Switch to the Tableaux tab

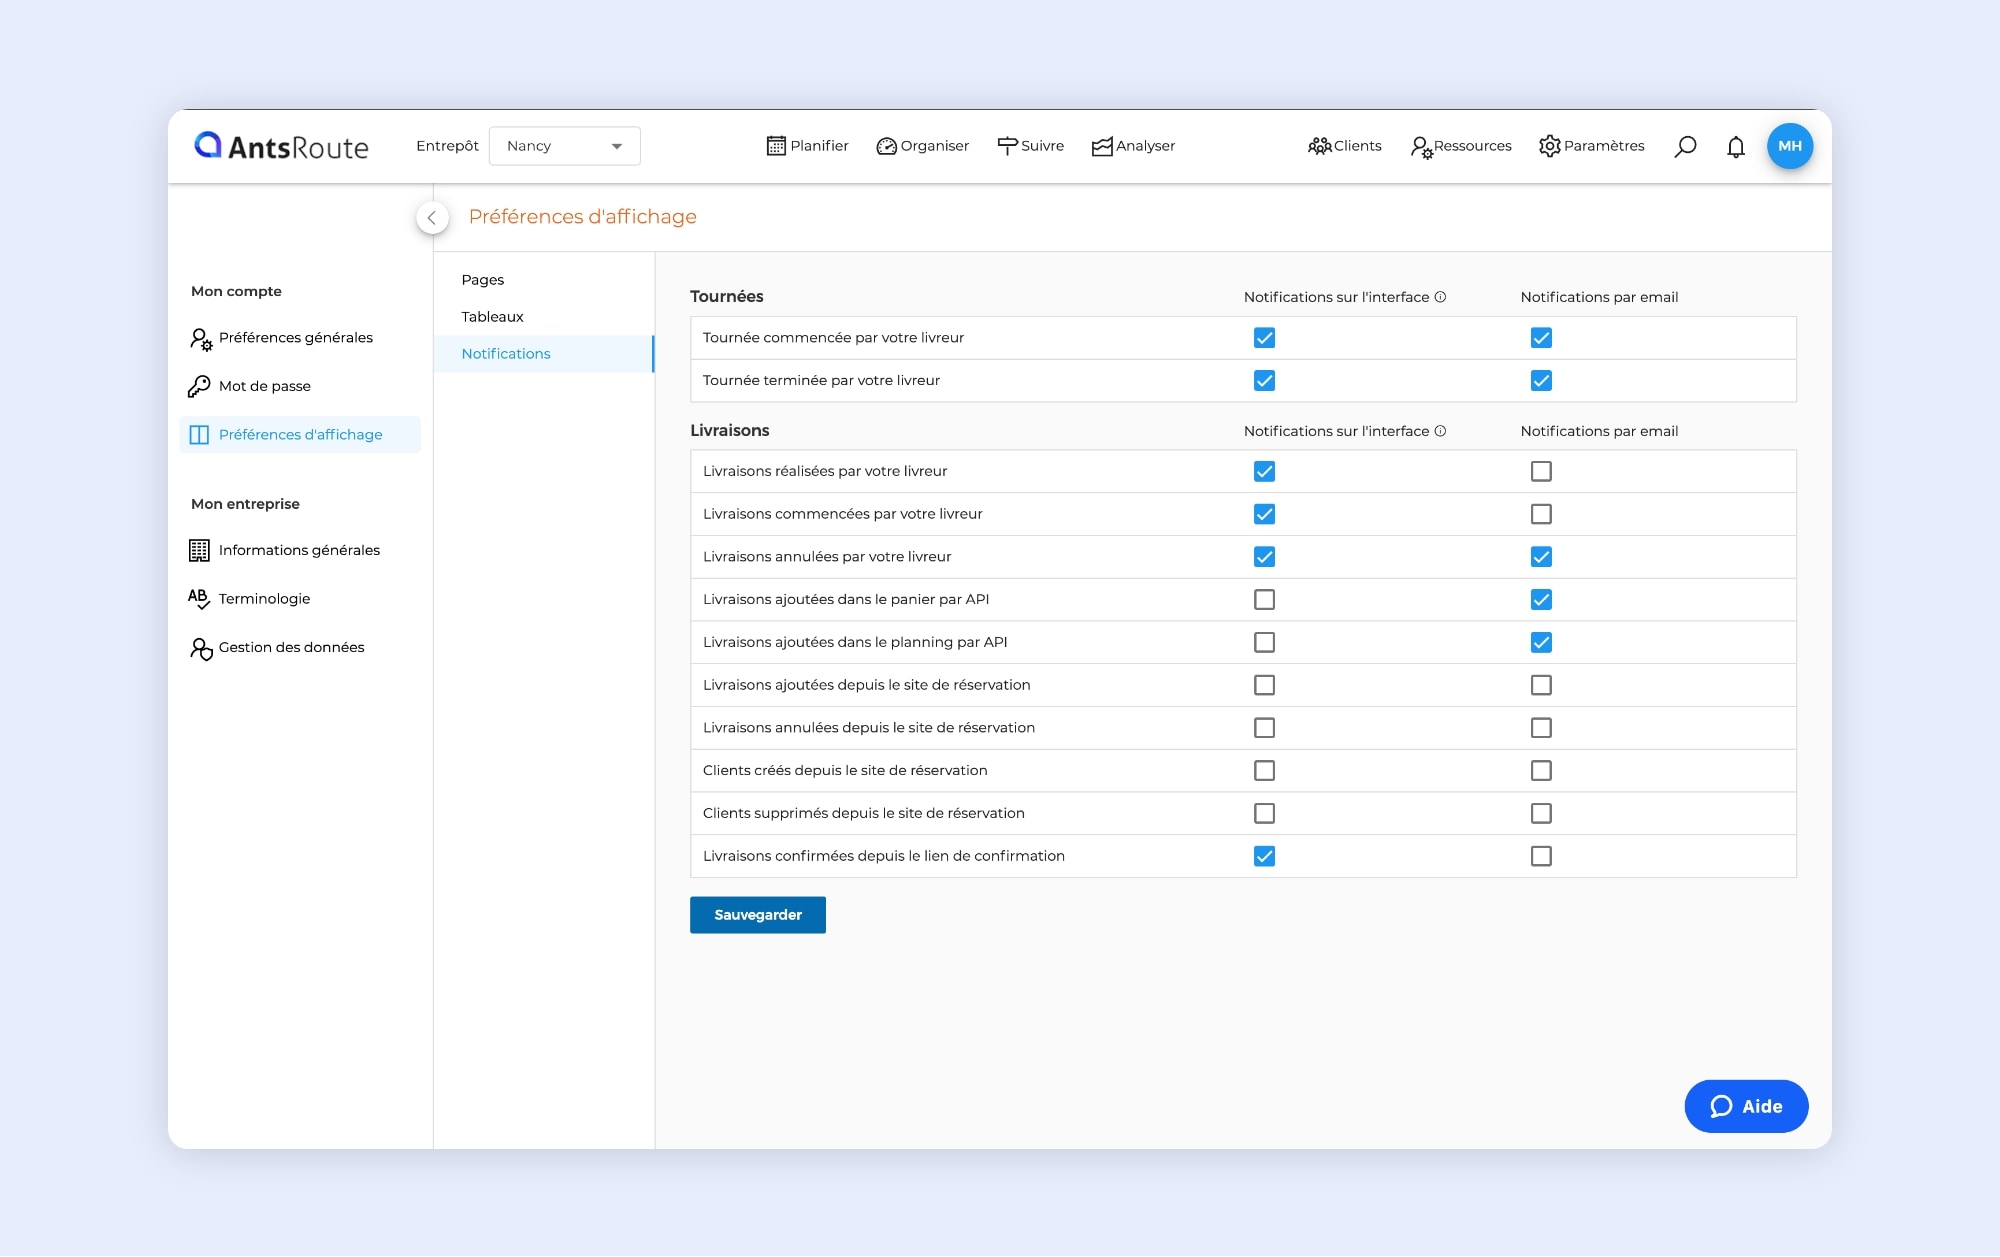click(x=492, y=317)
